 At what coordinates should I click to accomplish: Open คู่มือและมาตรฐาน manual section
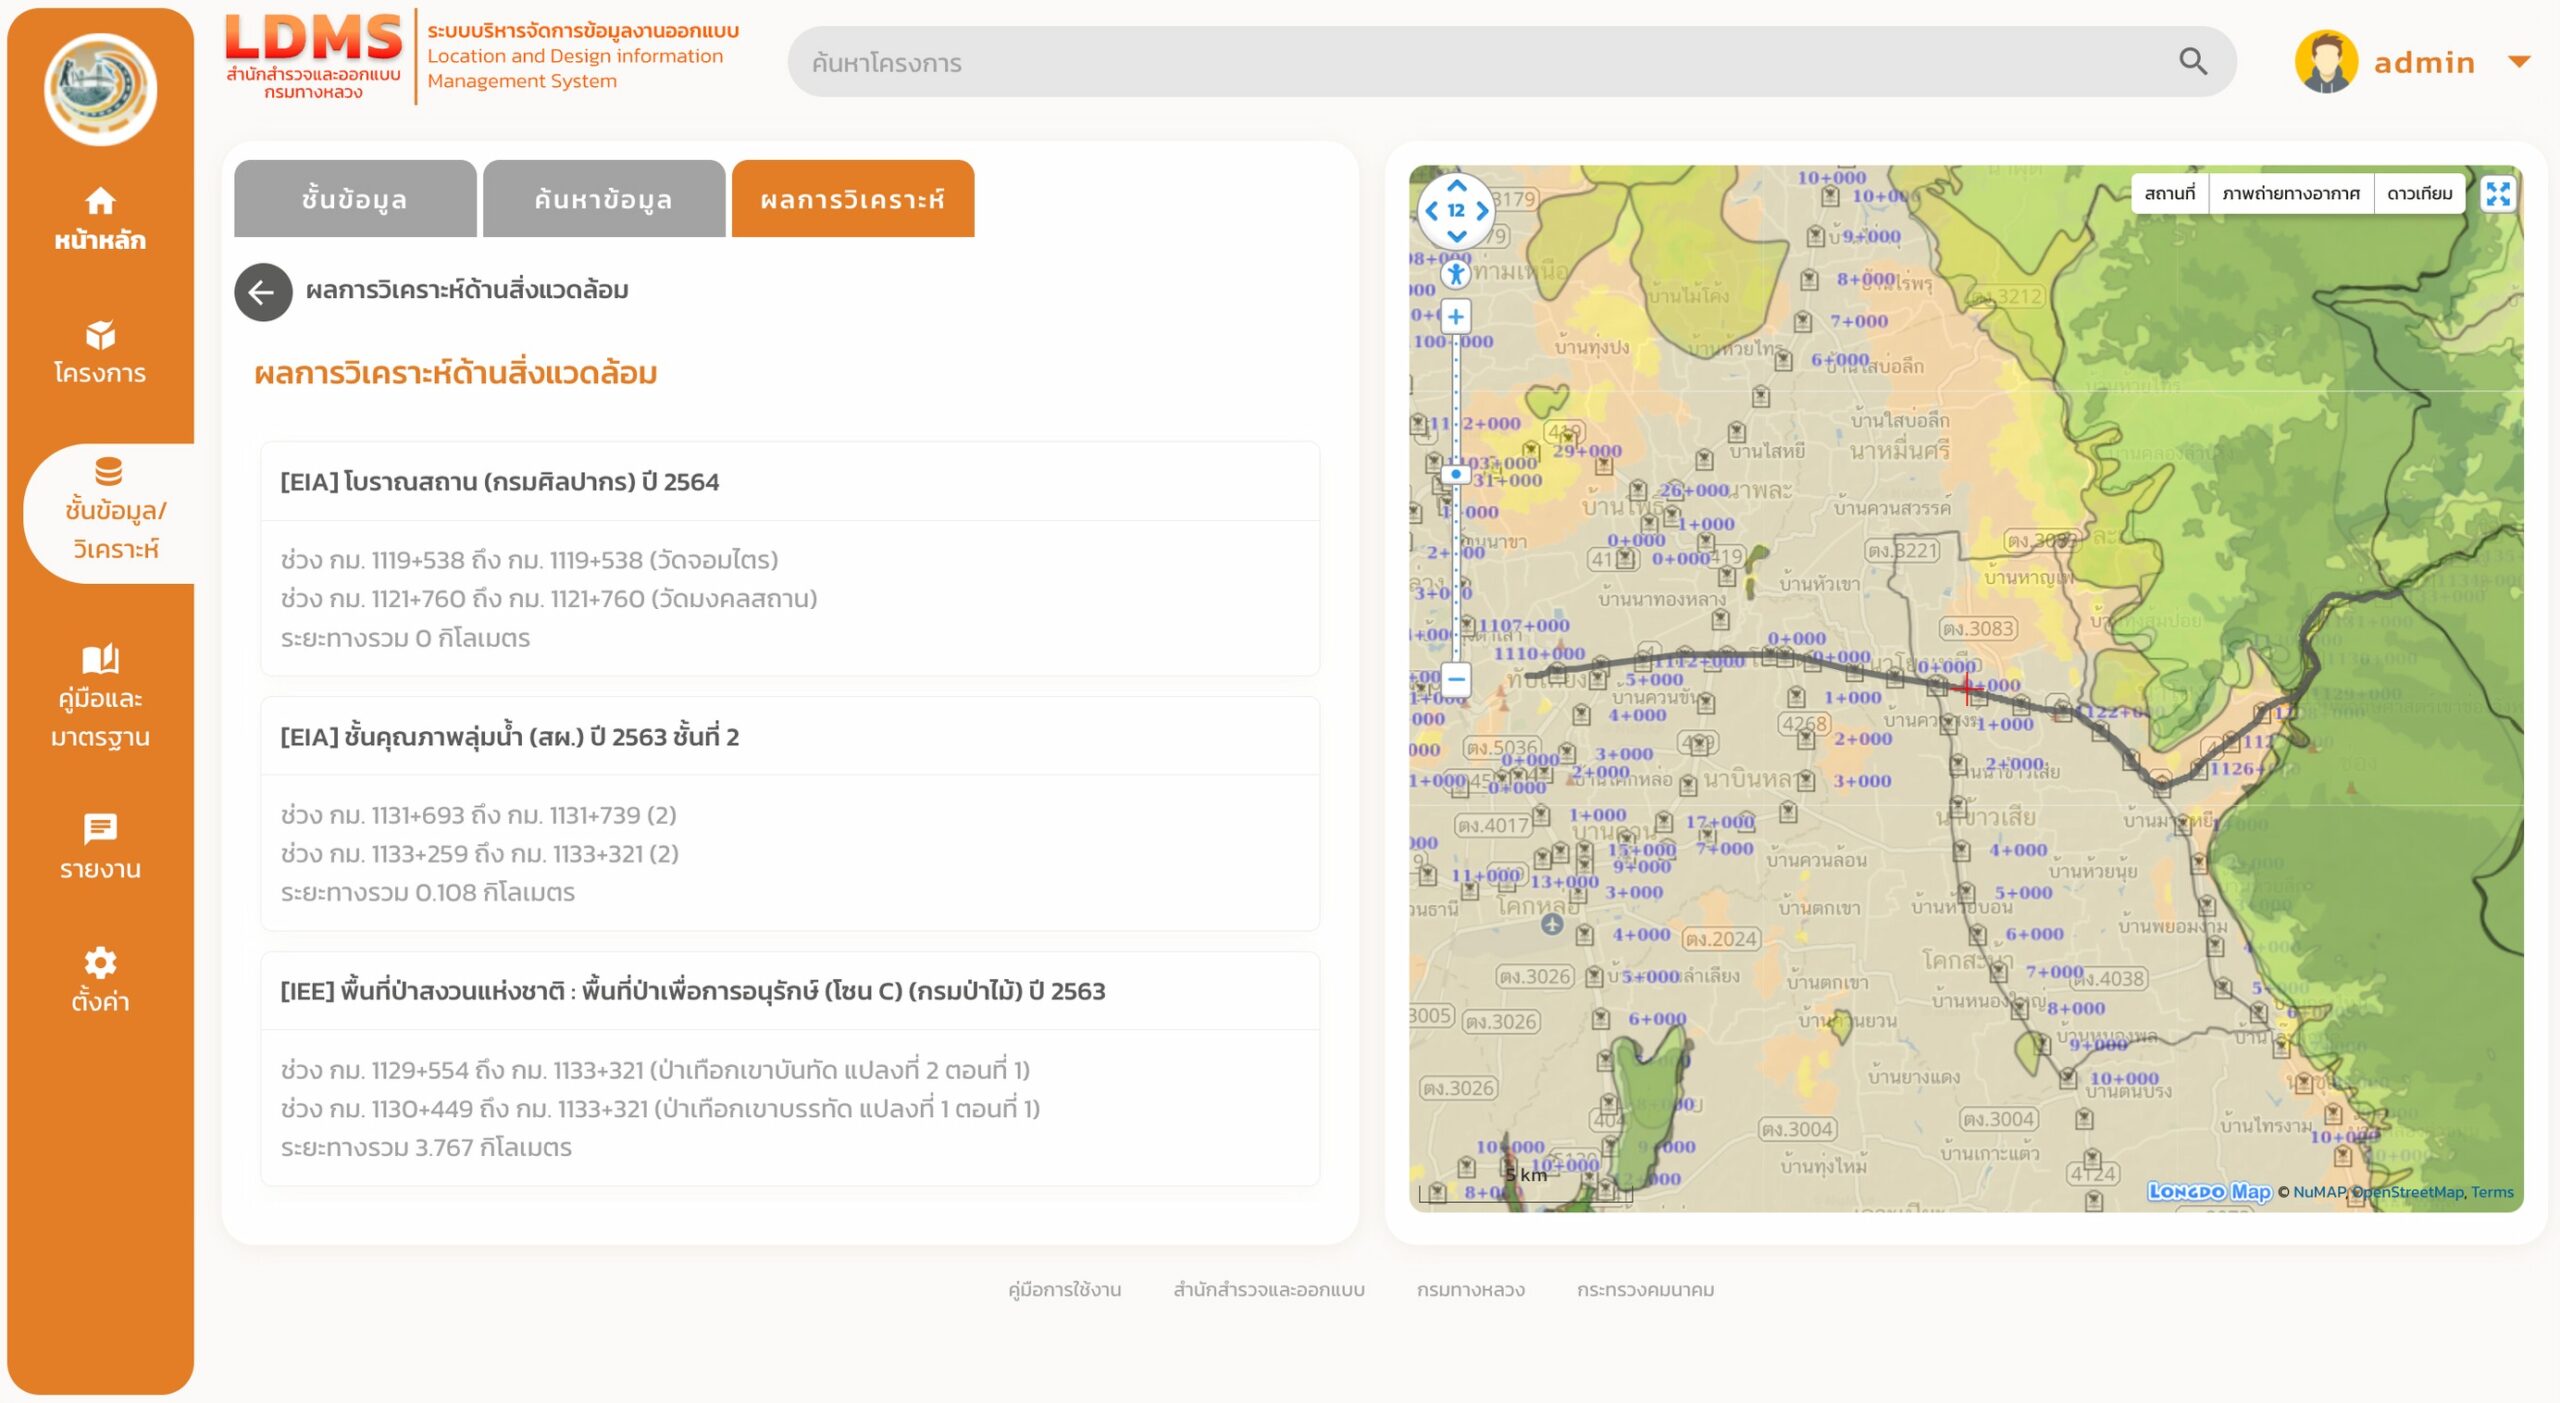100,697
